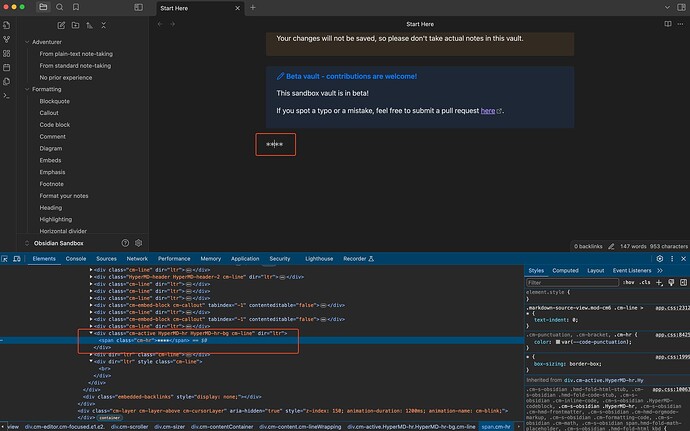Screen dimensions: 690x431
Task: Open the Horizontal divider note
Action: point(63,231)
